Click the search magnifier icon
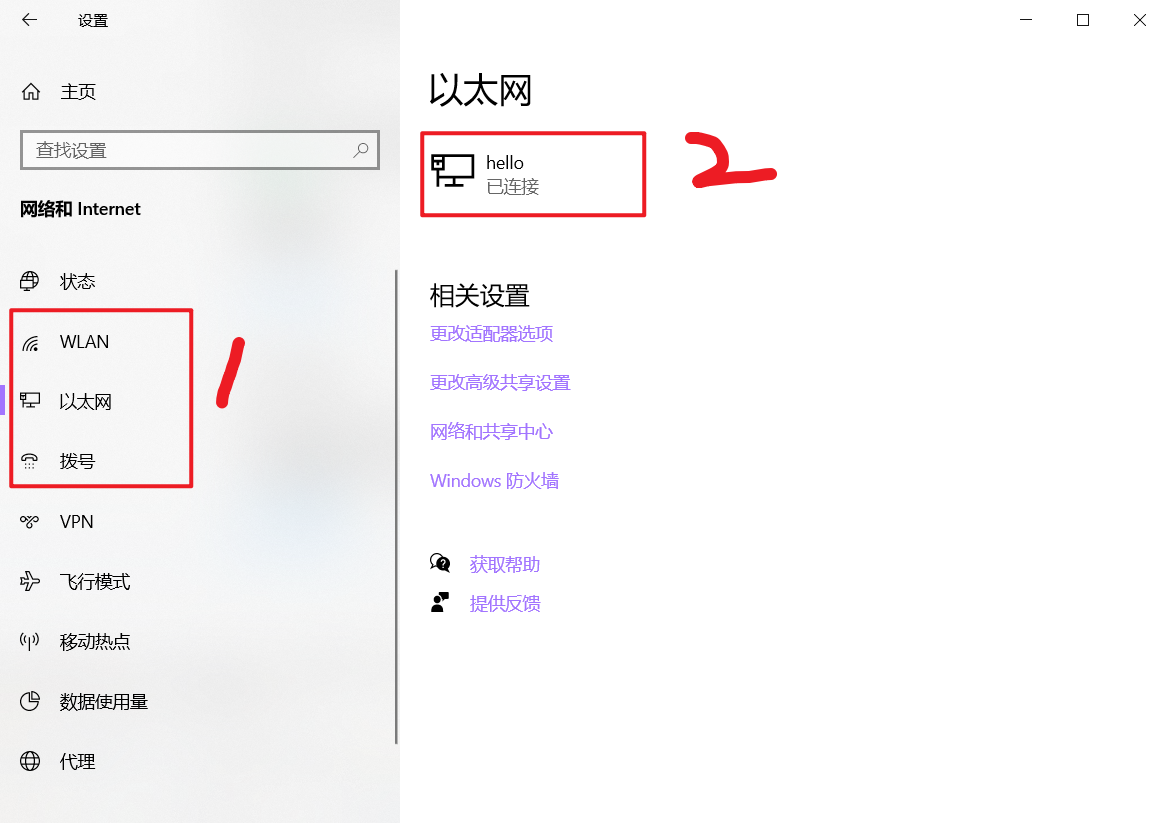Image resolution: width=1169 pixels, height=823 pixels. click(361, 150)
